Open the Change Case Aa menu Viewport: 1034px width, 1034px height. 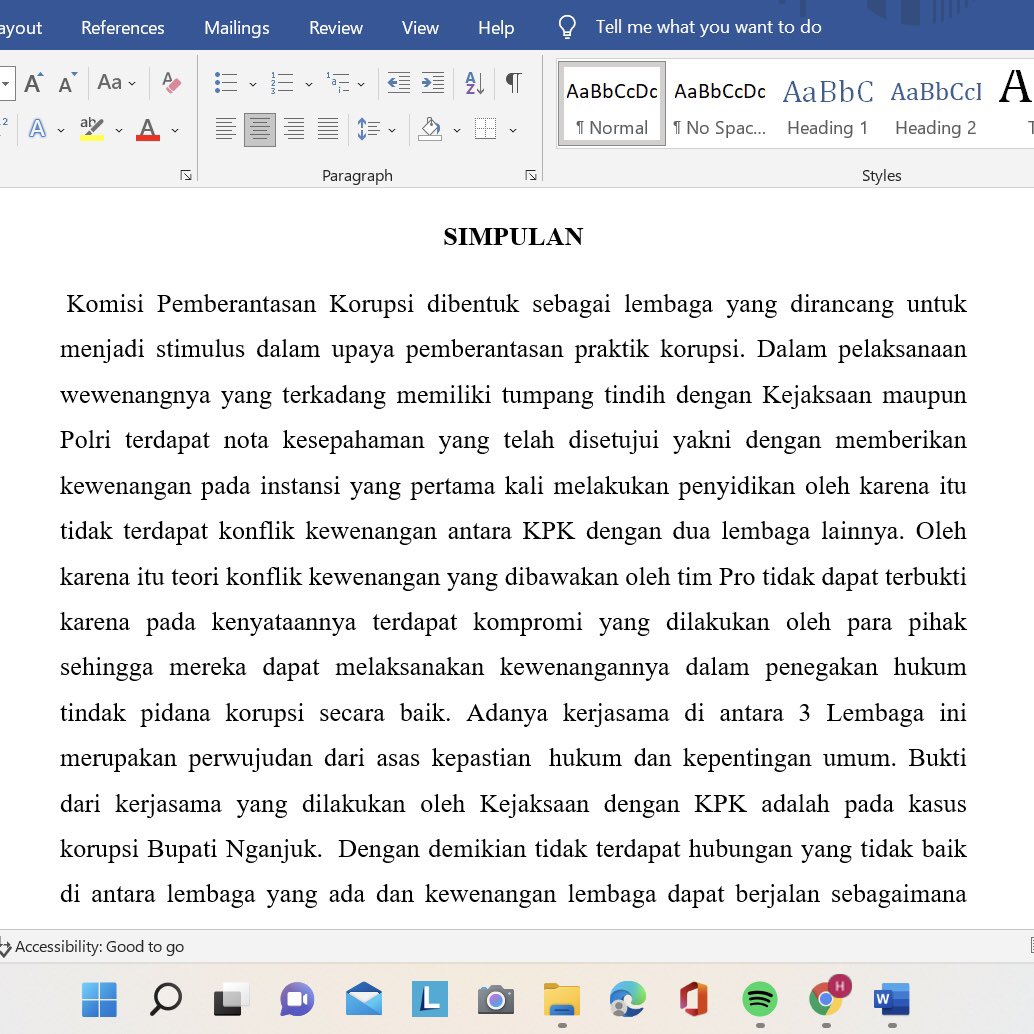[116, 83]
